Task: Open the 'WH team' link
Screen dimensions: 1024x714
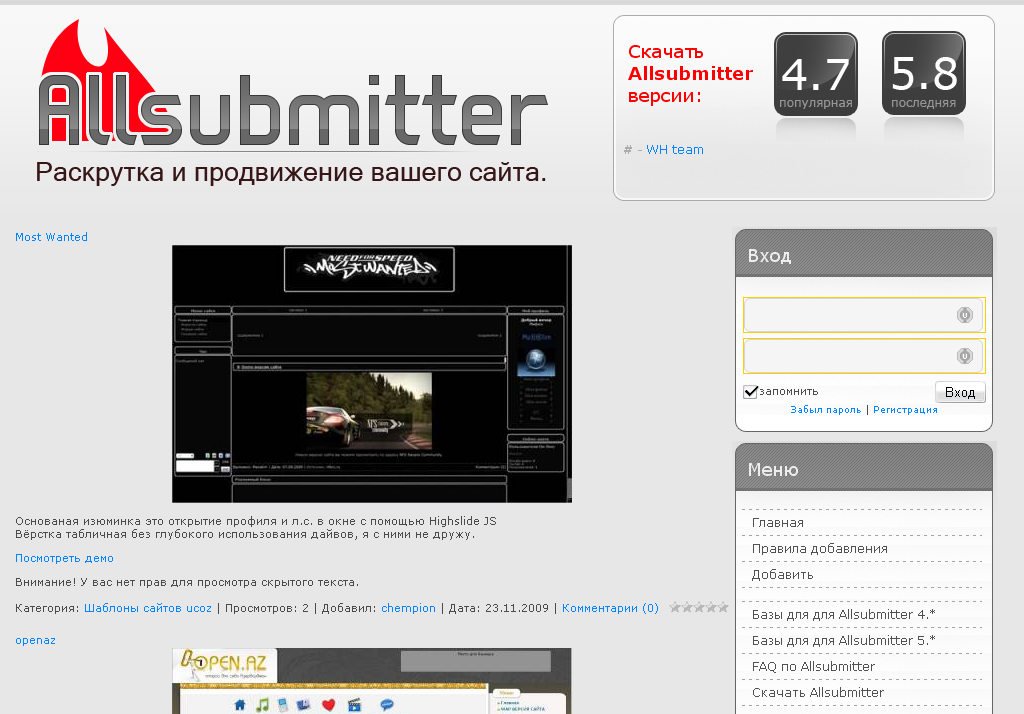Action: click(675, 150)
